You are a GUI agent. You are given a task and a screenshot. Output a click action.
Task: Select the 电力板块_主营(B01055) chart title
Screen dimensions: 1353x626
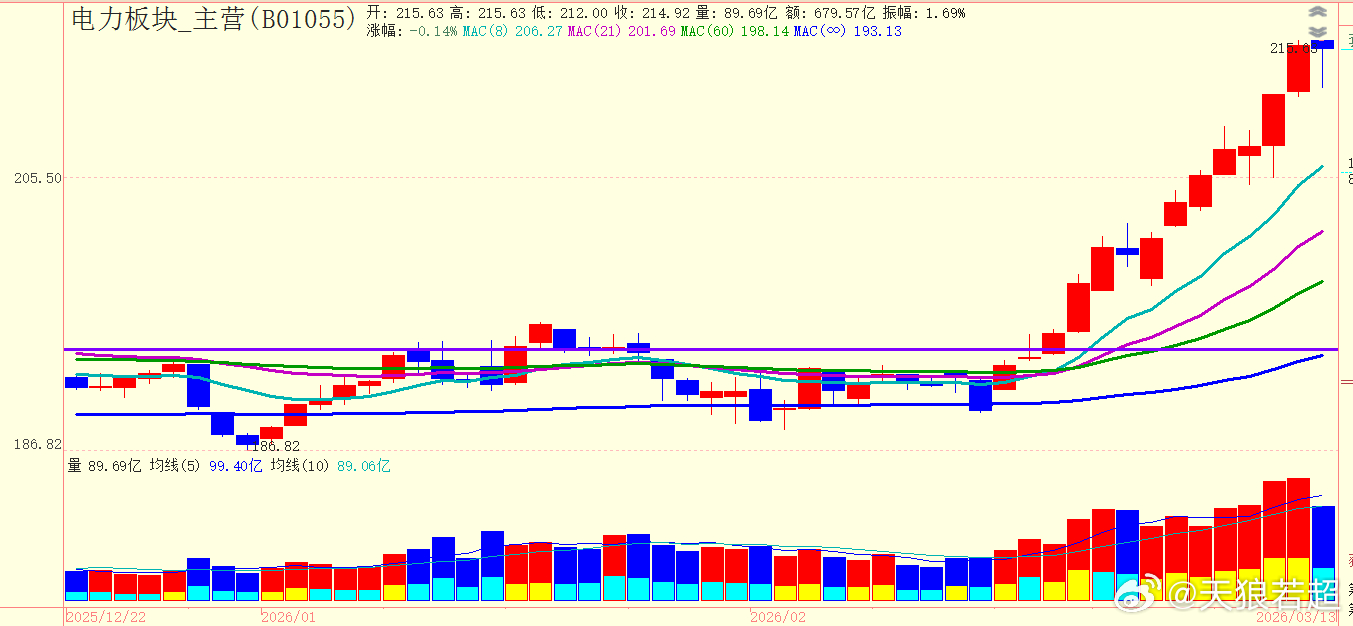(213, 18)
